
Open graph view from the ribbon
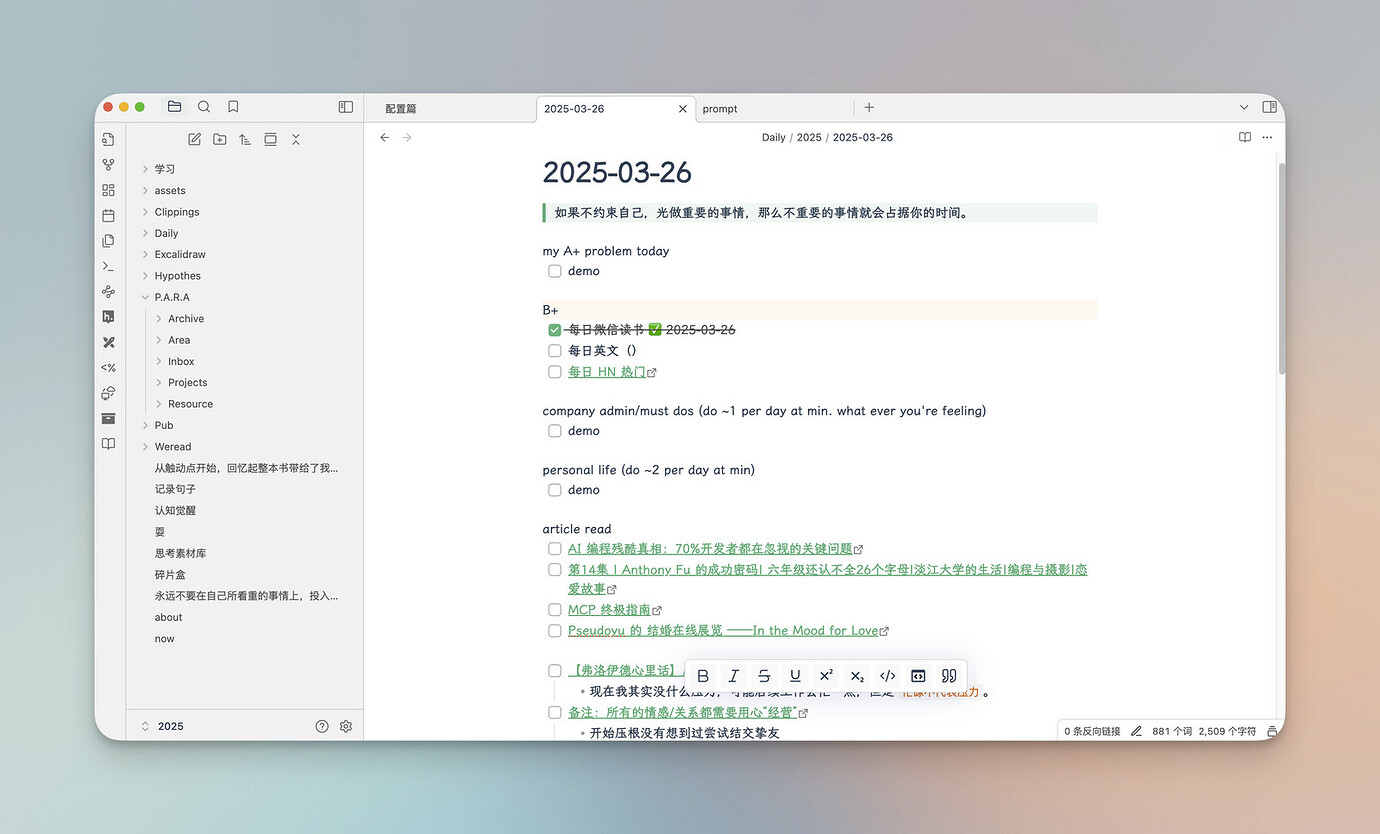(x=108, y=165)
